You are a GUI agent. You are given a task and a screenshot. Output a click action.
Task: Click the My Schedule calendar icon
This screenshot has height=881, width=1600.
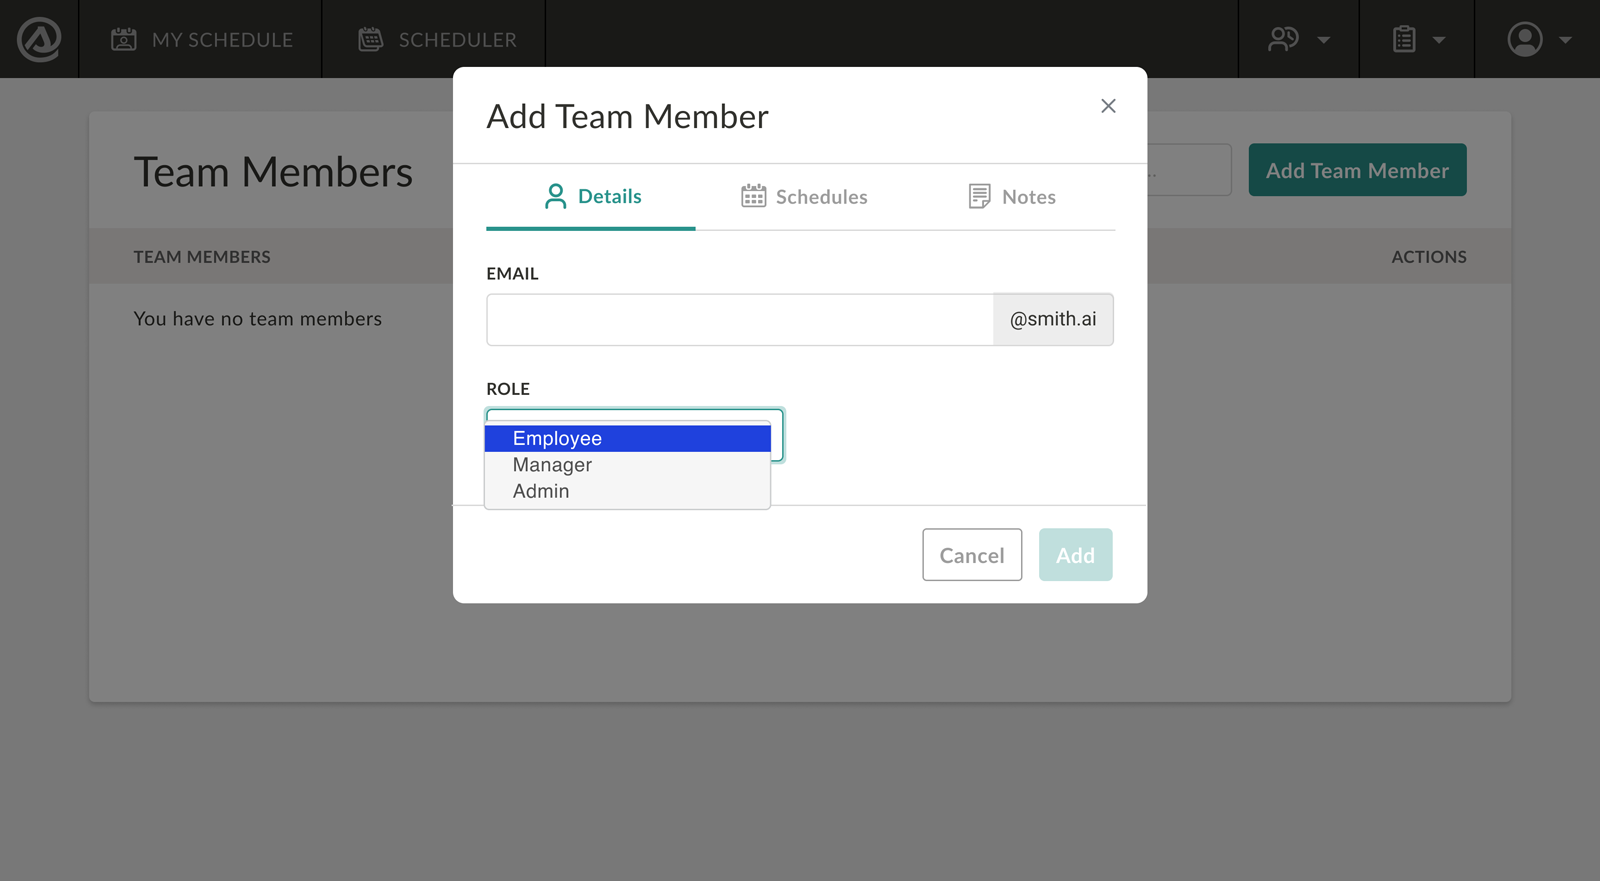tap(124, 39)
